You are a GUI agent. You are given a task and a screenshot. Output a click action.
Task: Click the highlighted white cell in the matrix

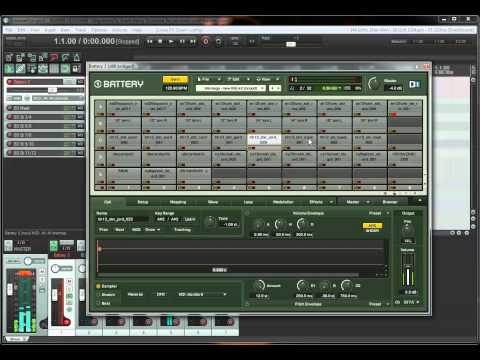click(264, 140)
